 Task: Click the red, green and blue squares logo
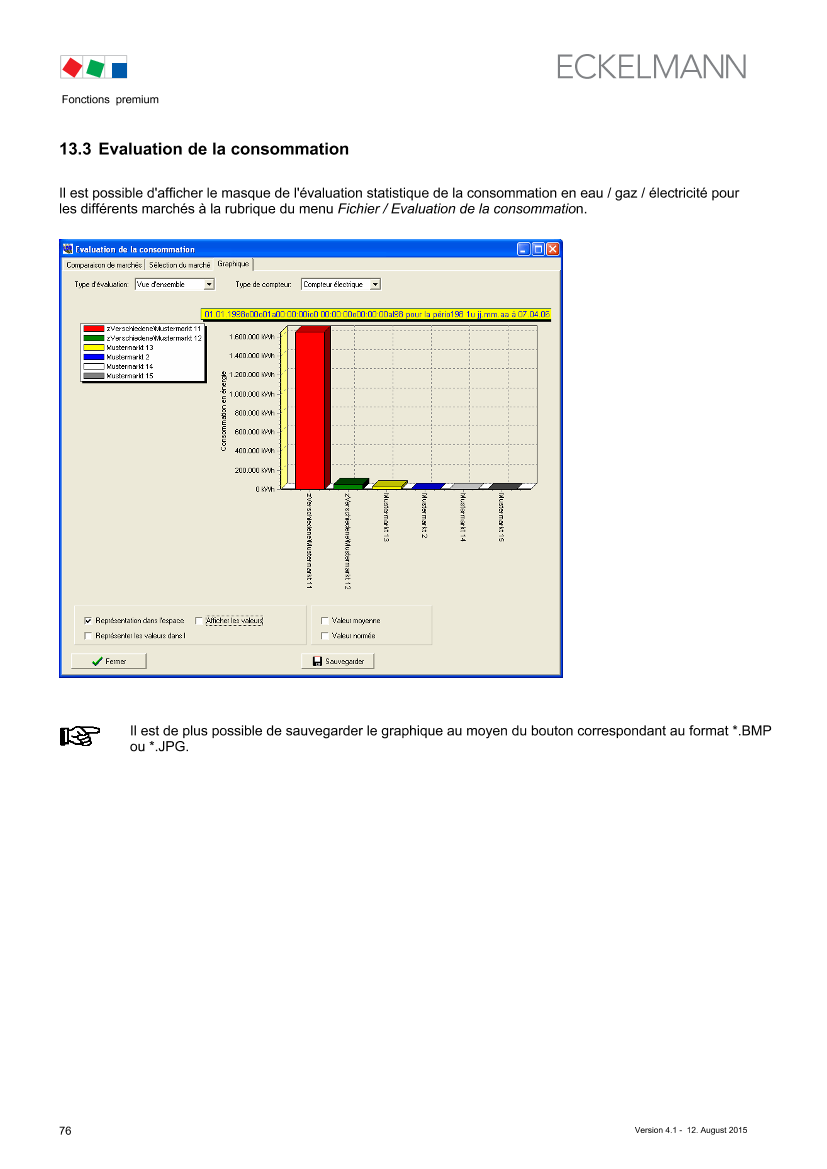(x=94, y=68)
